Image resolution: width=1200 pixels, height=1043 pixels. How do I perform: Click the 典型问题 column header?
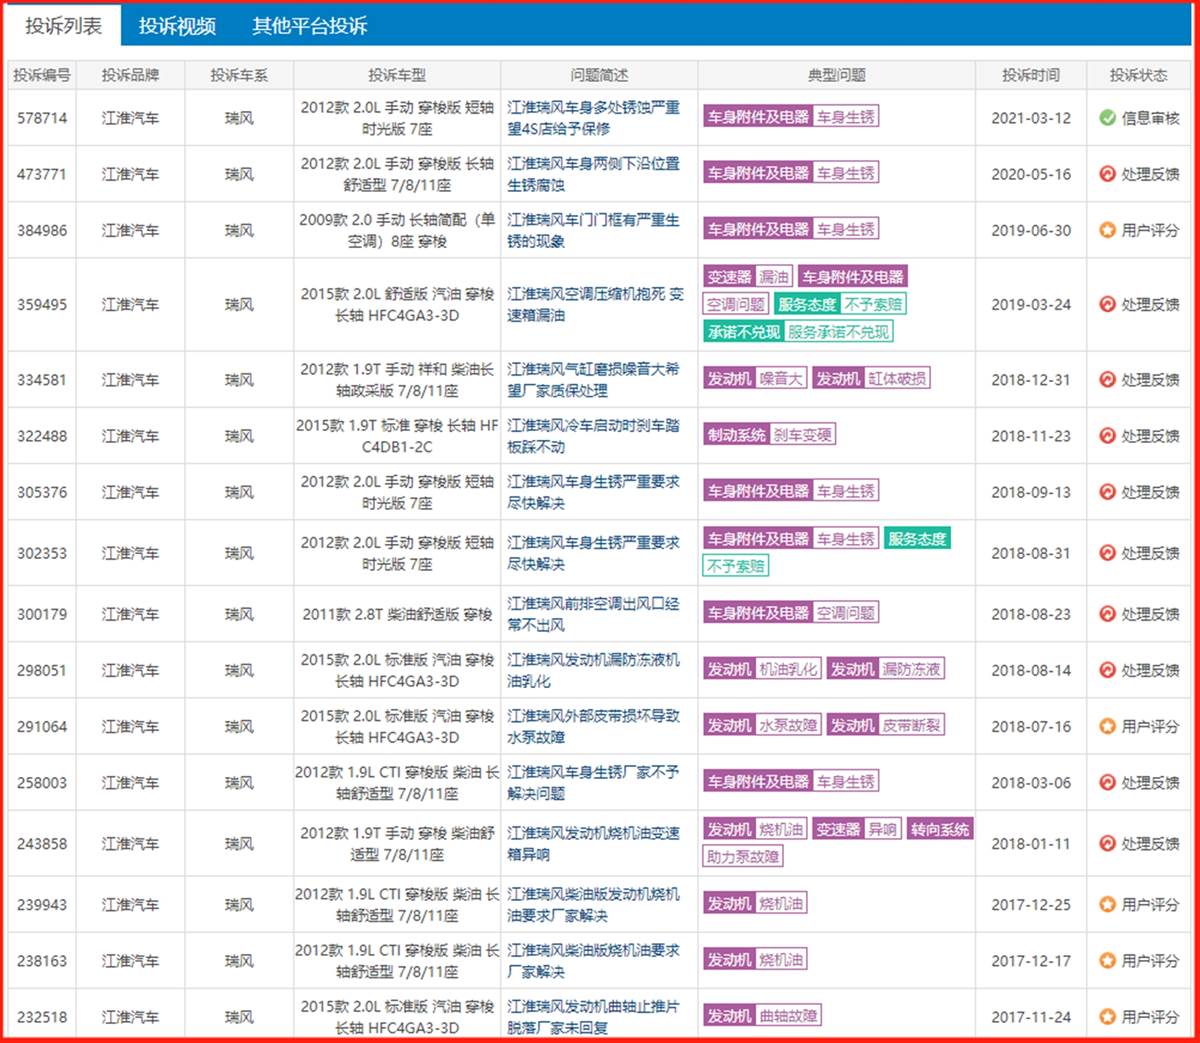837,75
